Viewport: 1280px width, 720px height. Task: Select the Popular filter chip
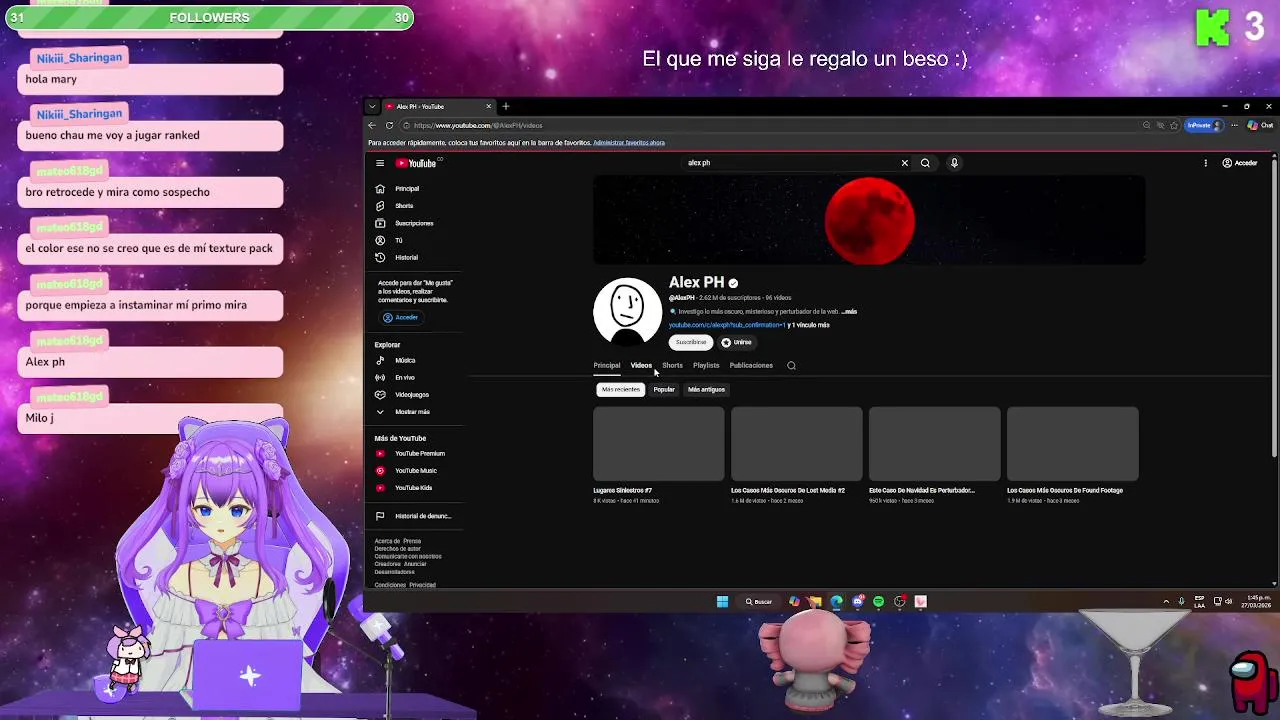[x=664, y=390]
